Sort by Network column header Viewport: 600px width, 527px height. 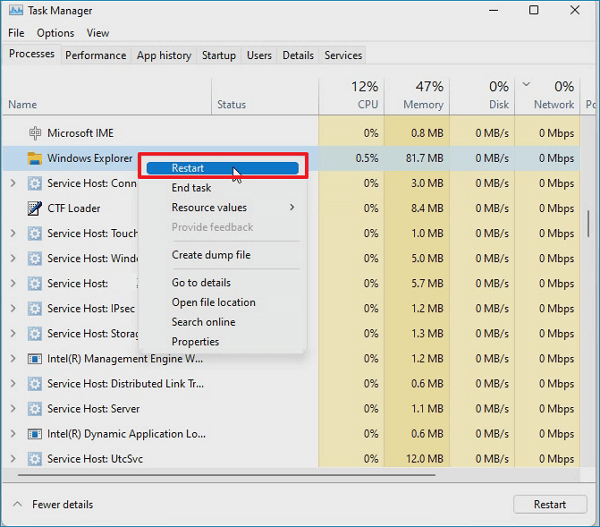pyautogui.click(x=547, y=96)
